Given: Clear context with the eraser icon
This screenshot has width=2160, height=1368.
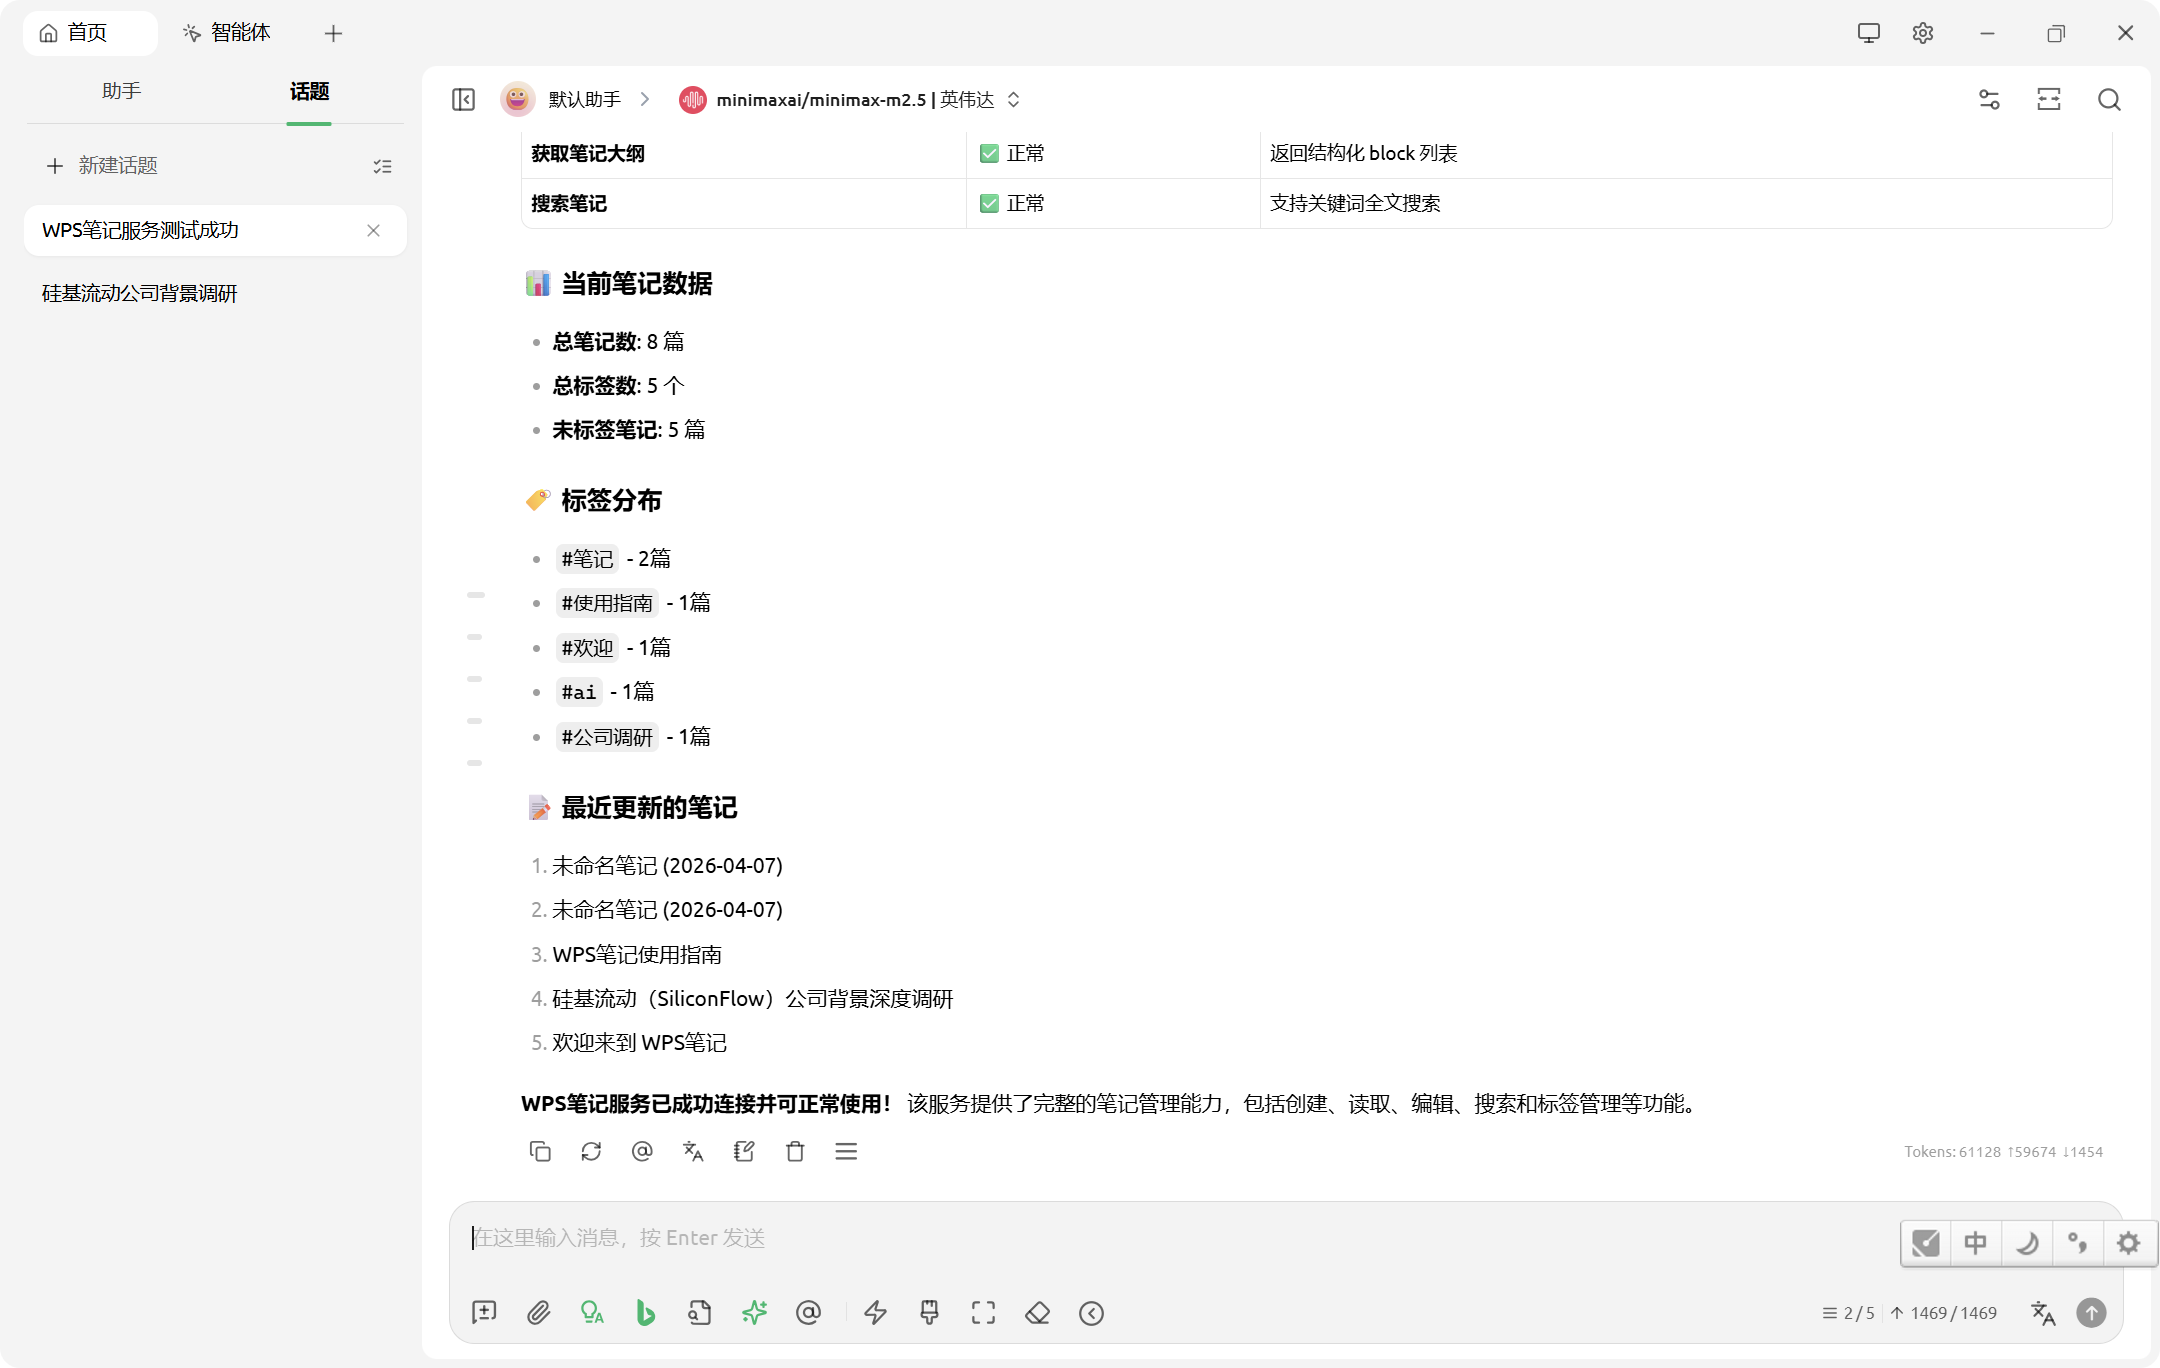Looking at the screenshot, I should point(1038,1312).
